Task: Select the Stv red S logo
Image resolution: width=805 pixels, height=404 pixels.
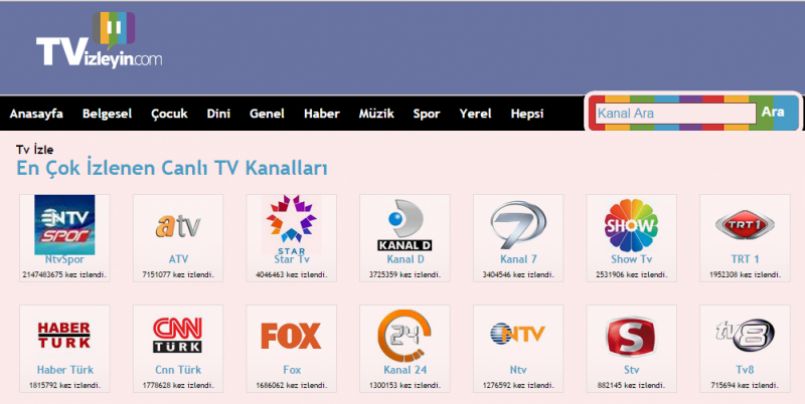Action: click(x=631, y=337)
